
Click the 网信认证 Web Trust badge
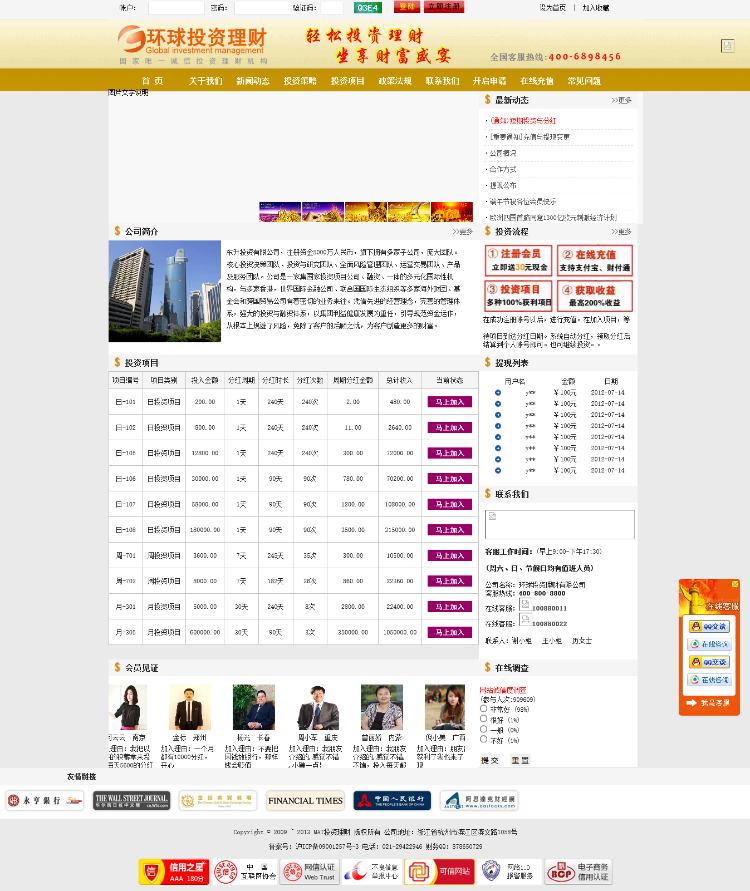pos(310,872)
